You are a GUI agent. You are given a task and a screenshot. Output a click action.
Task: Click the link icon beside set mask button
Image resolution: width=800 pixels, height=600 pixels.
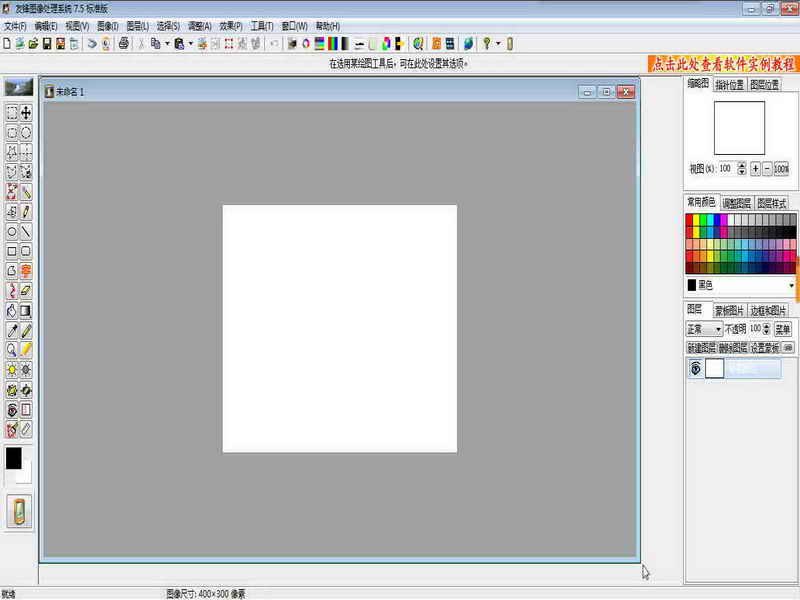[788, 348]
